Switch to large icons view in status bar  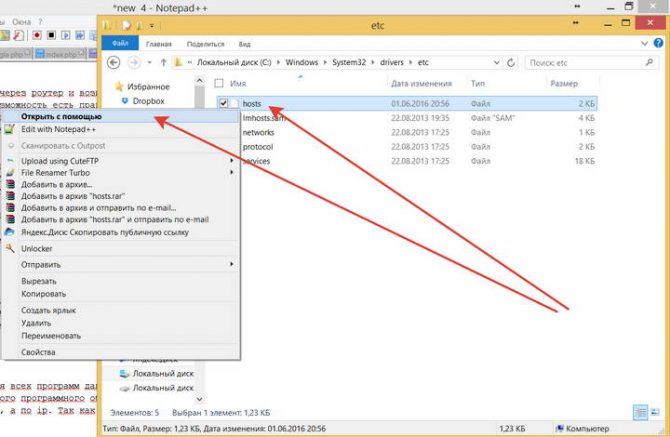(654, 411)
